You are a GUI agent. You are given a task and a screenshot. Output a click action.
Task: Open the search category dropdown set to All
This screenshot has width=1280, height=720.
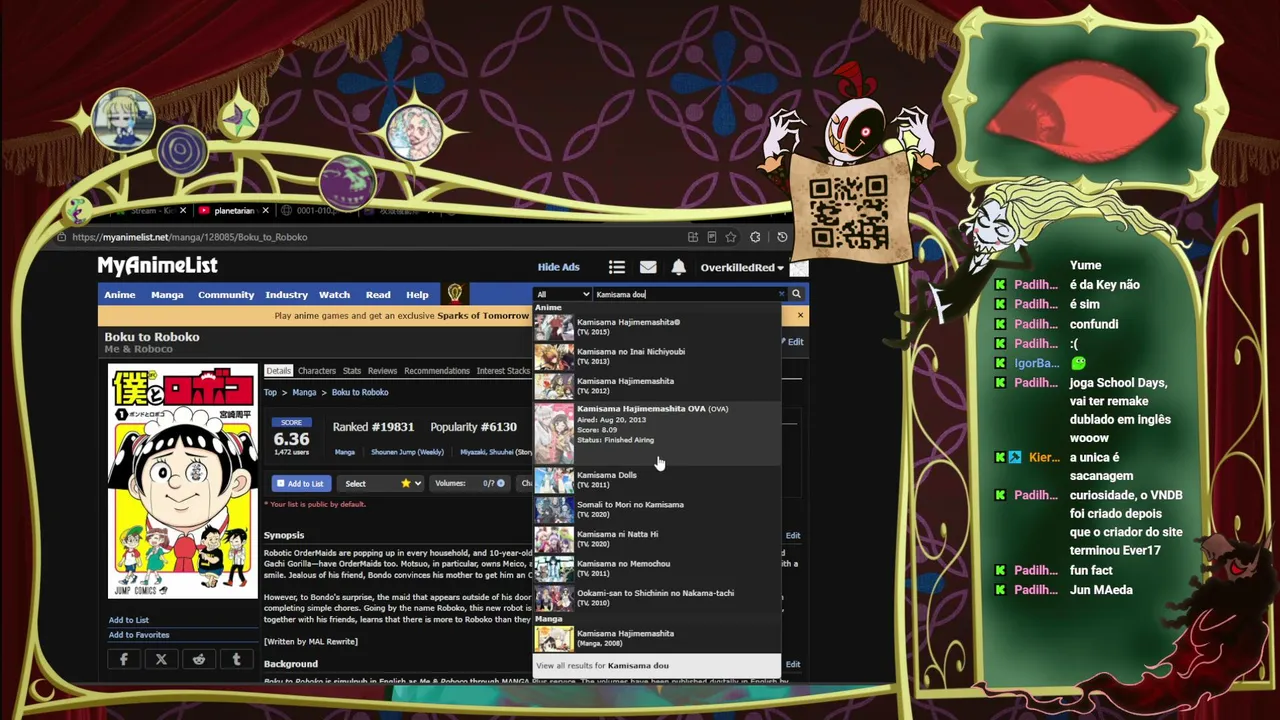(x=563, y=294)
